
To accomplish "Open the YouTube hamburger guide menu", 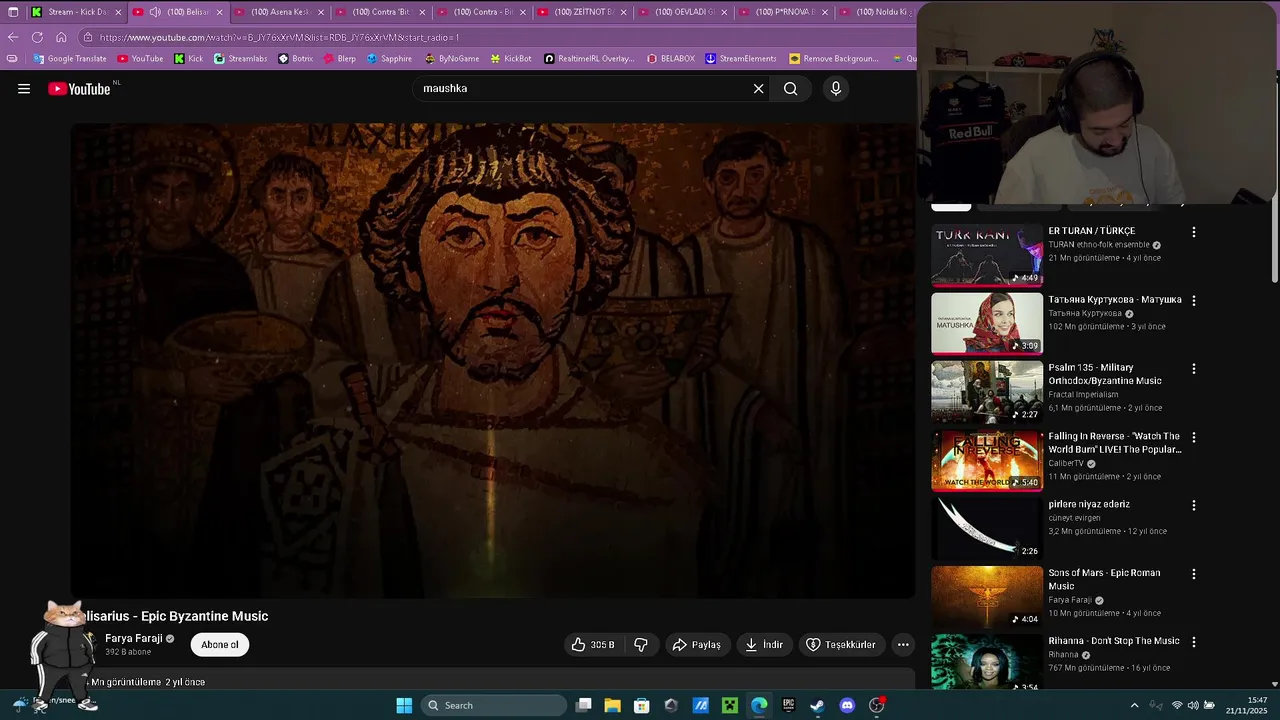I will pos(24,88).
